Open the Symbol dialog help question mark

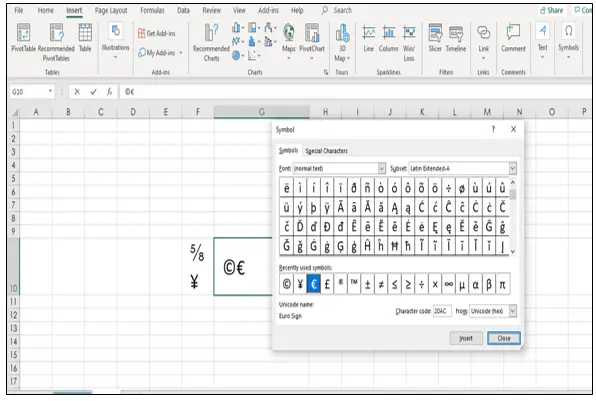coord(493,129)
